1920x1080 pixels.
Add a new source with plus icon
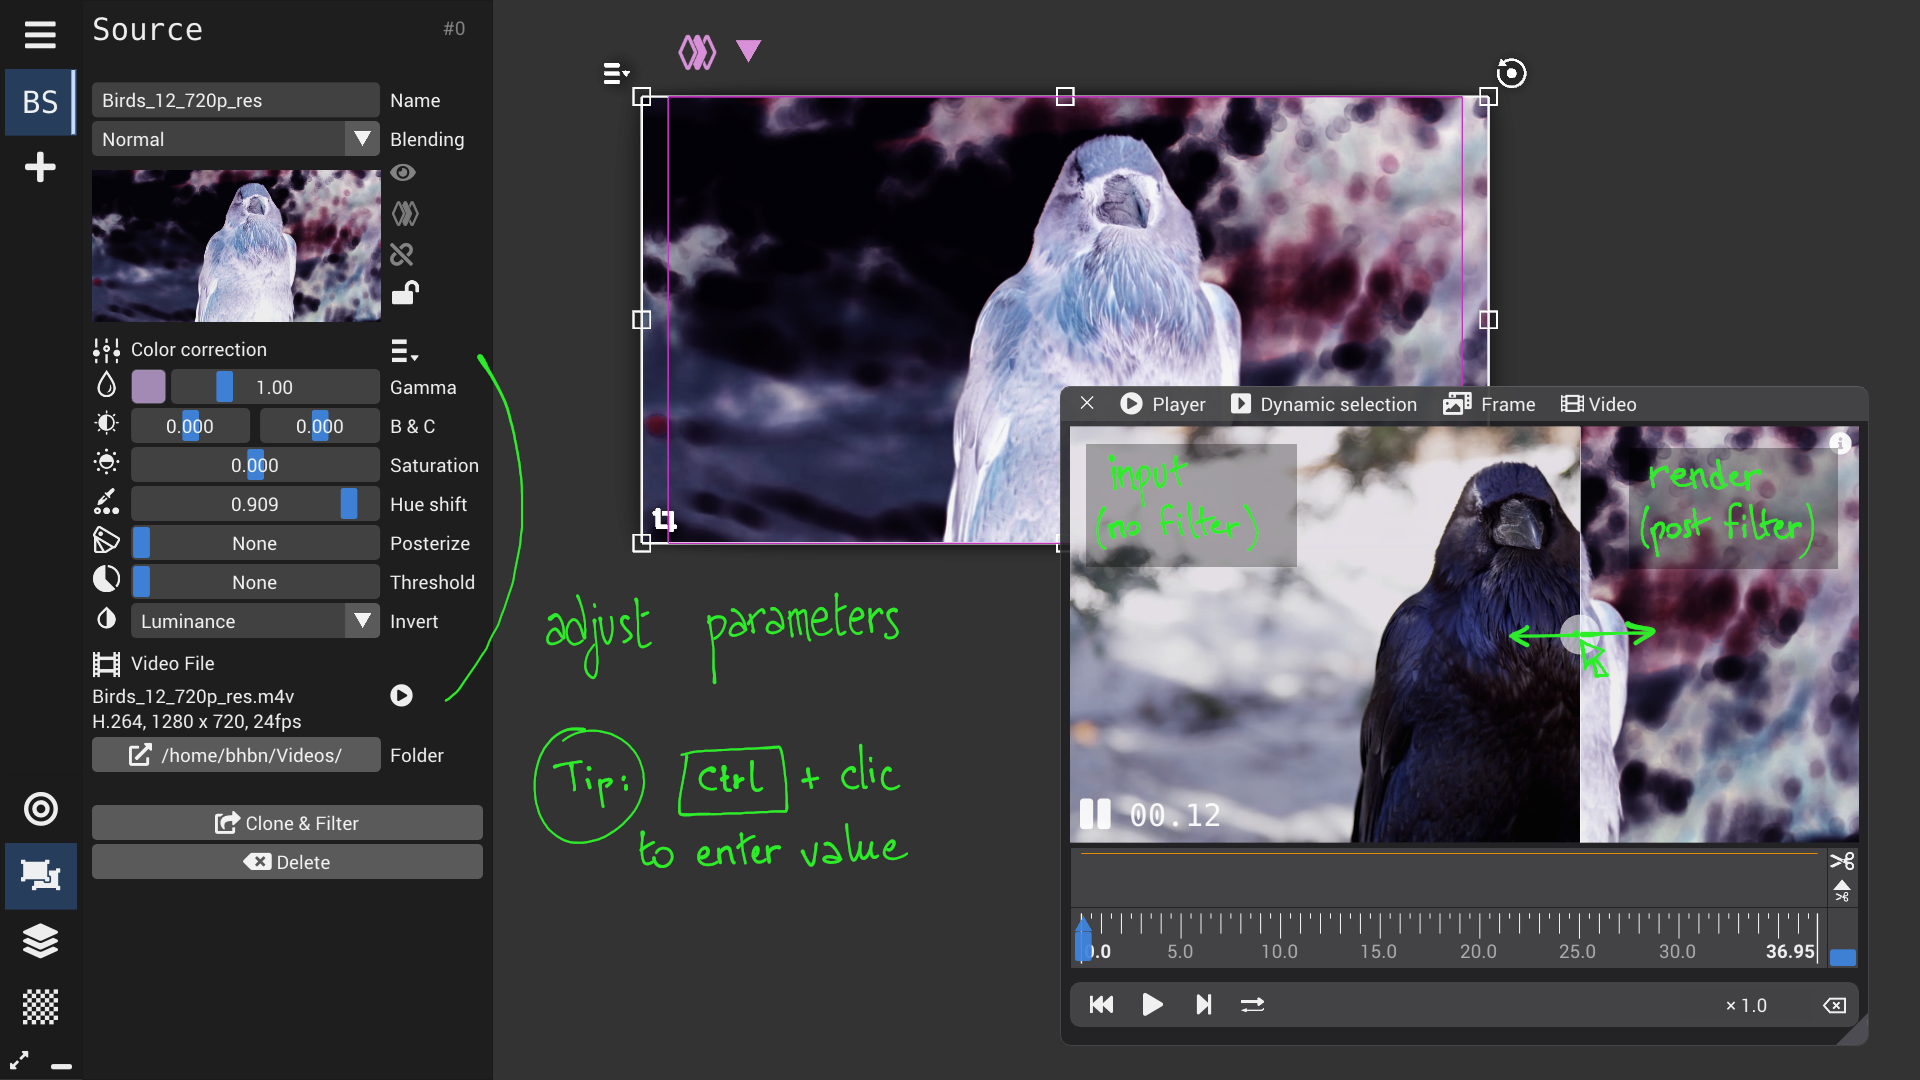click(x=40, y=167)
